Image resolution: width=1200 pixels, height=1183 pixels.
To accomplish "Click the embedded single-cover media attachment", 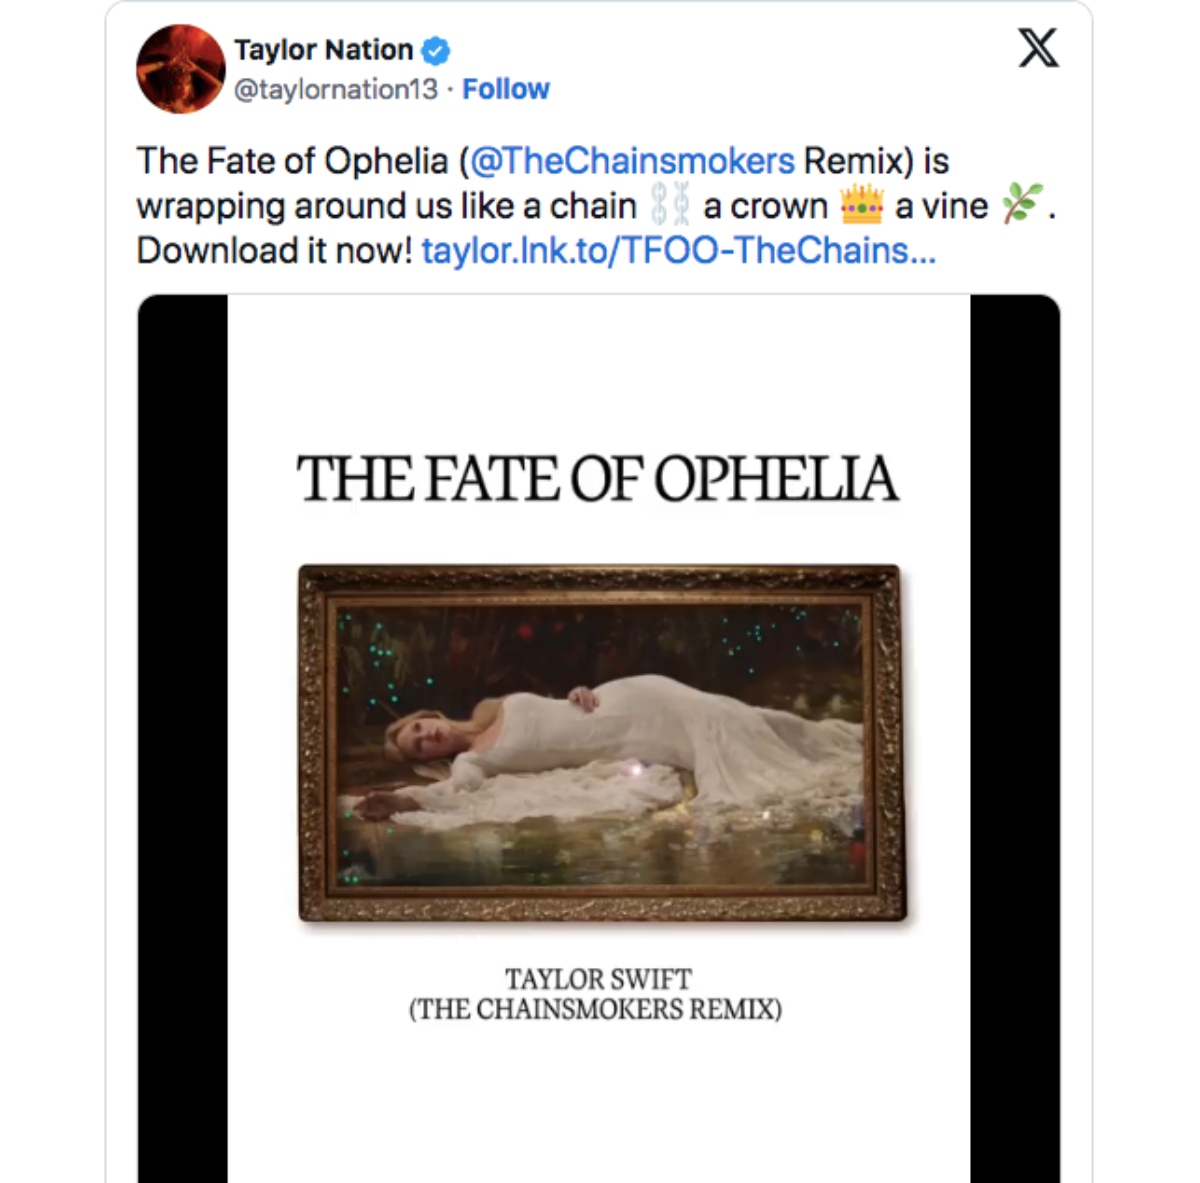I will point(600,740).
